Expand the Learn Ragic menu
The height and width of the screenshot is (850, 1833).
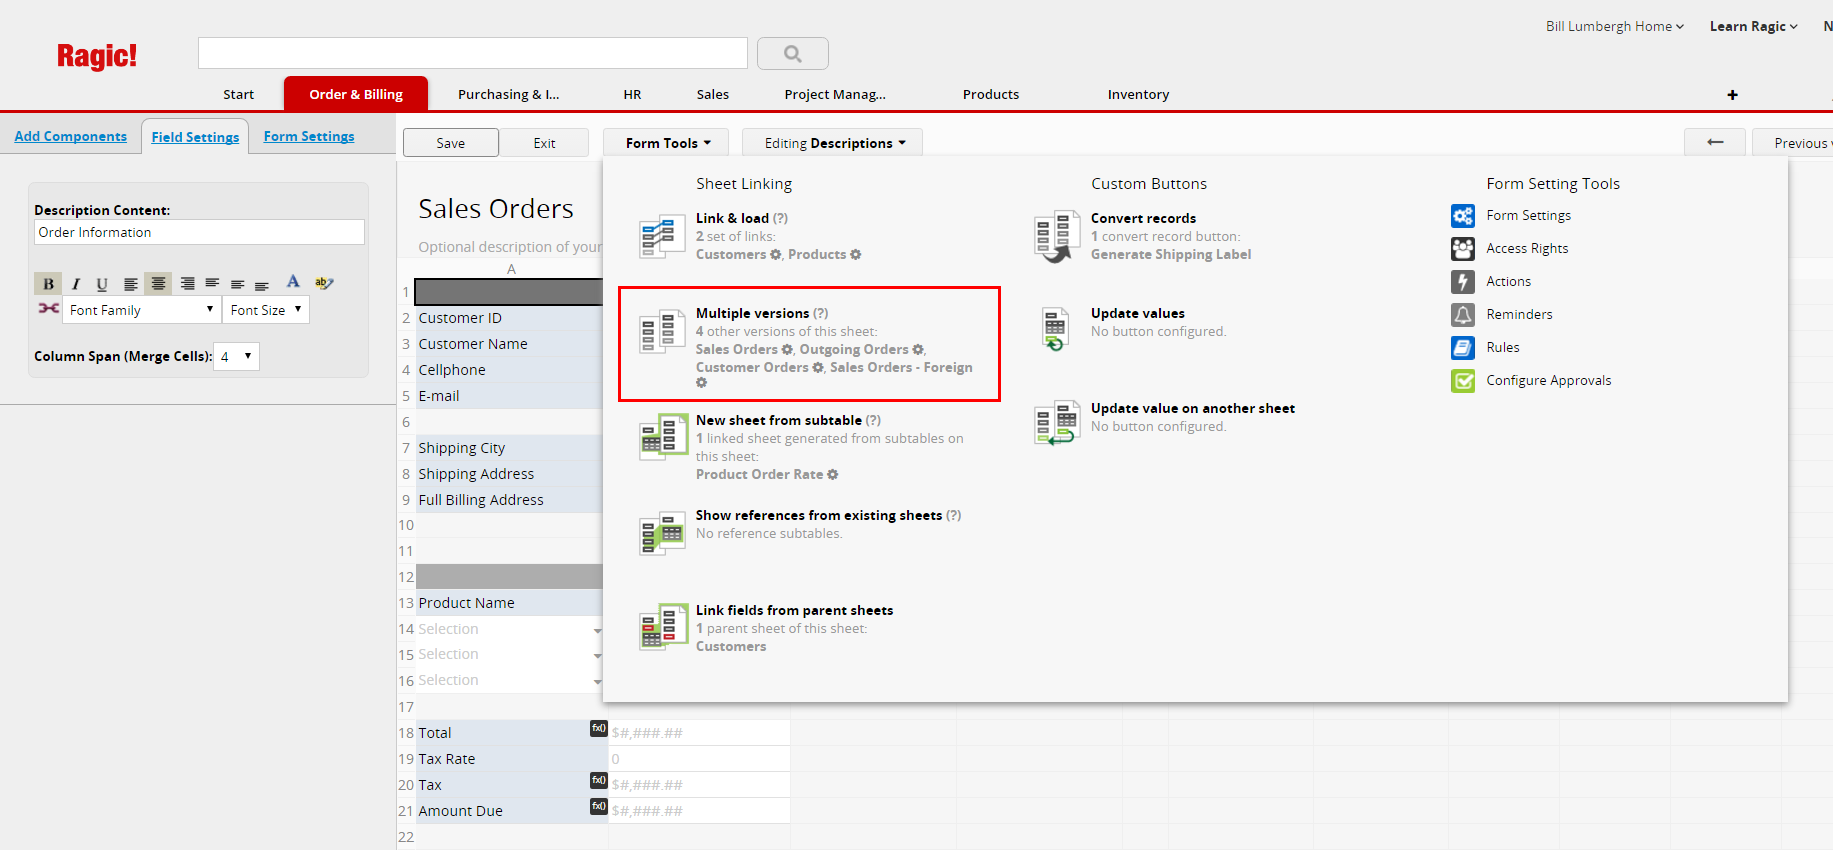point(1753,27)
